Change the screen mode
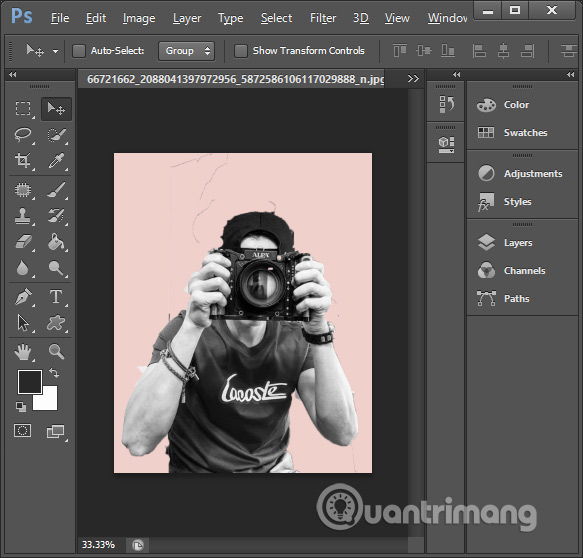This screenshot has height=558, width=583. coord(56,432)
